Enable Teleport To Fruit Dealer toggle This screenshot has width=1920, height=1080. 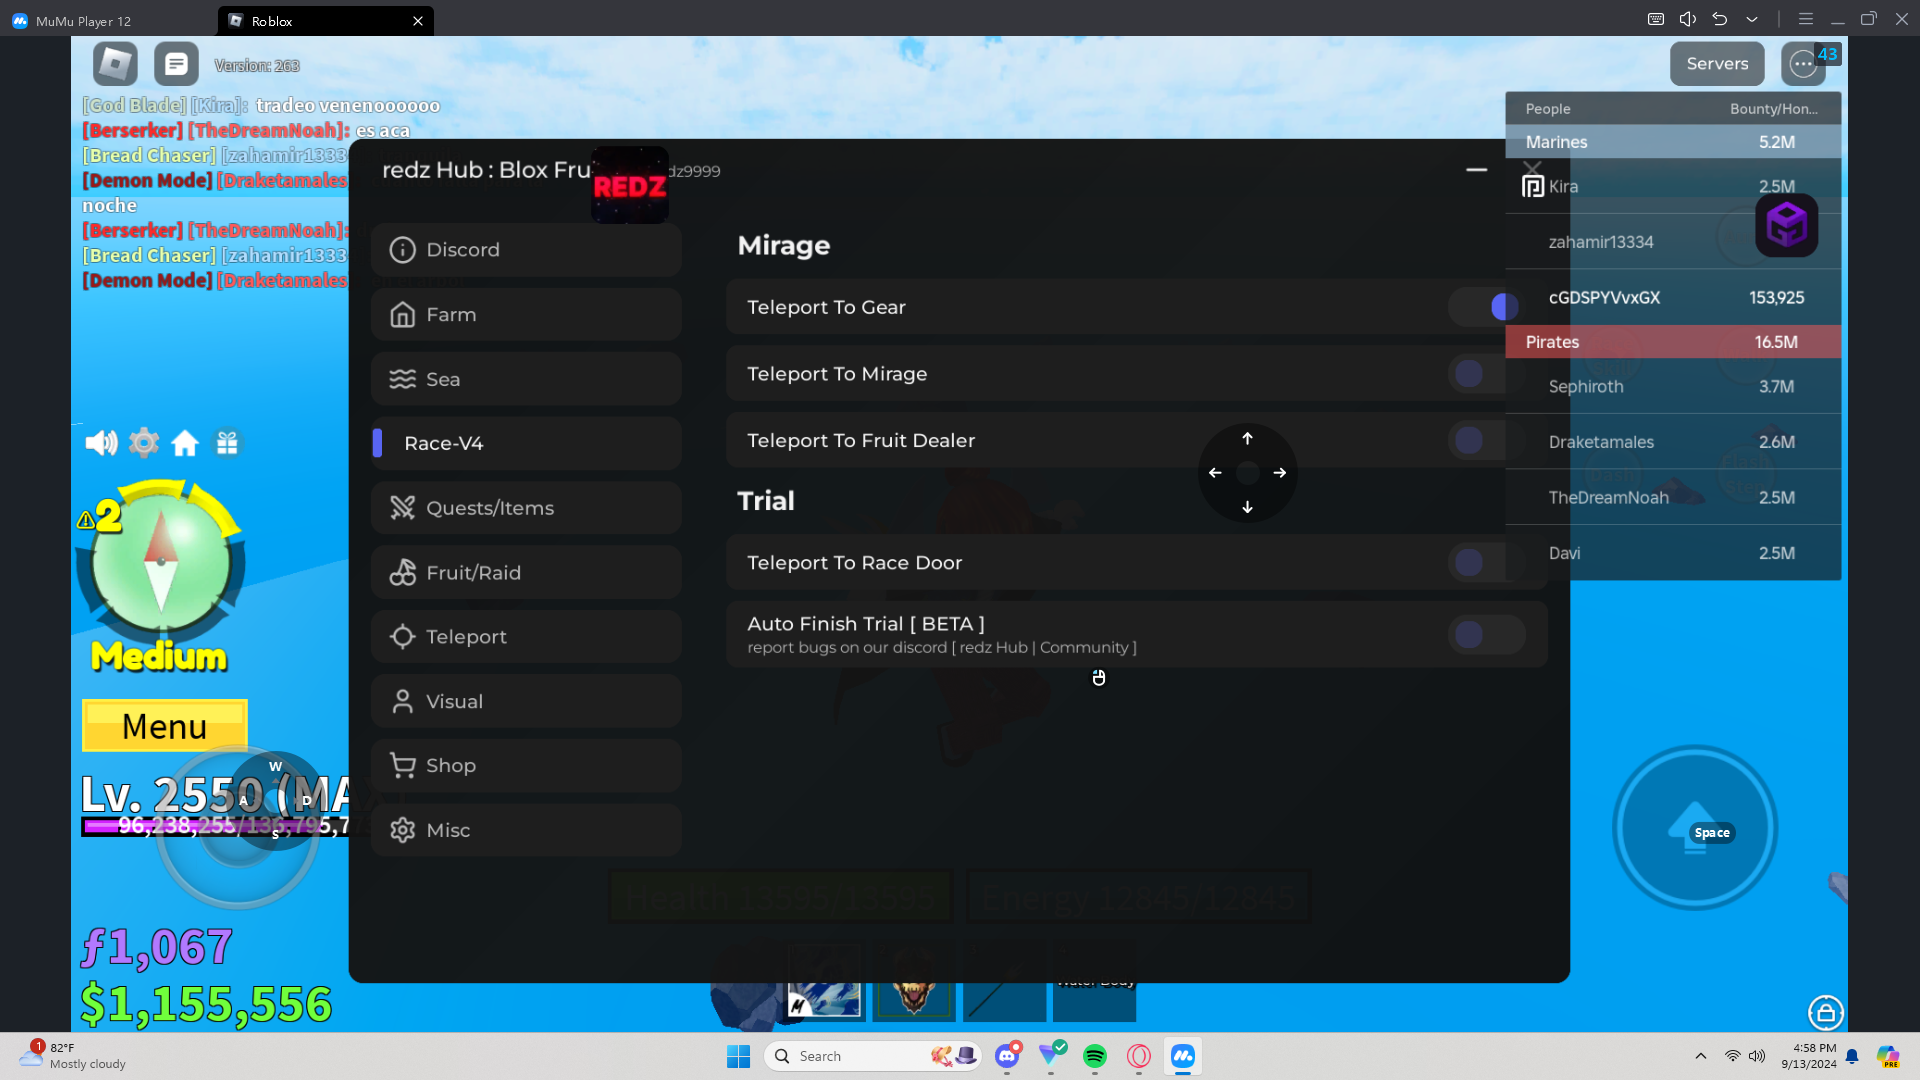(1486, 440)
